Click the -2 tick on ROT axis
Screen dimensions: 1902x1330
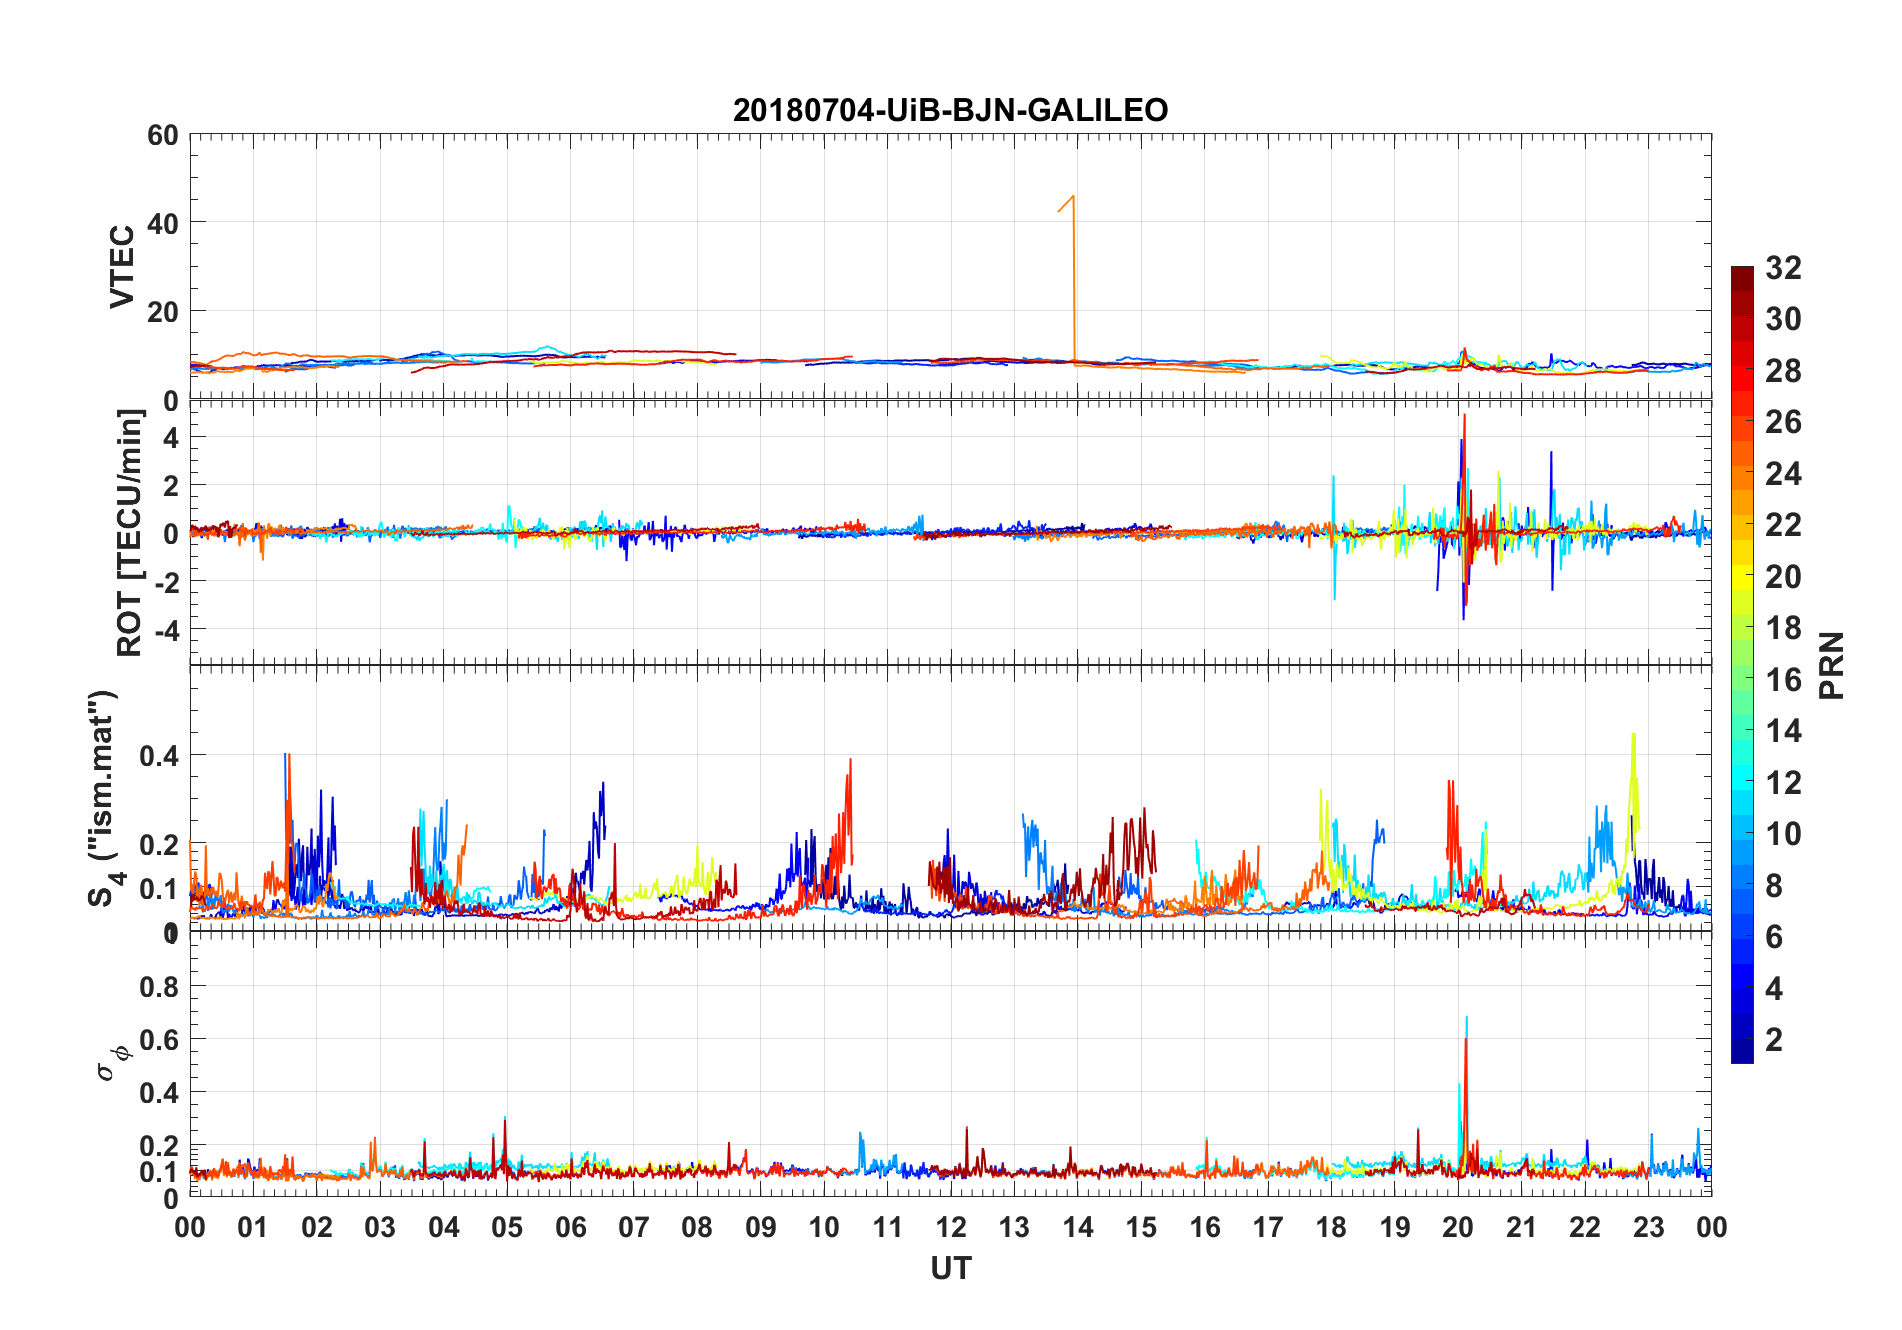pos(166,582)
